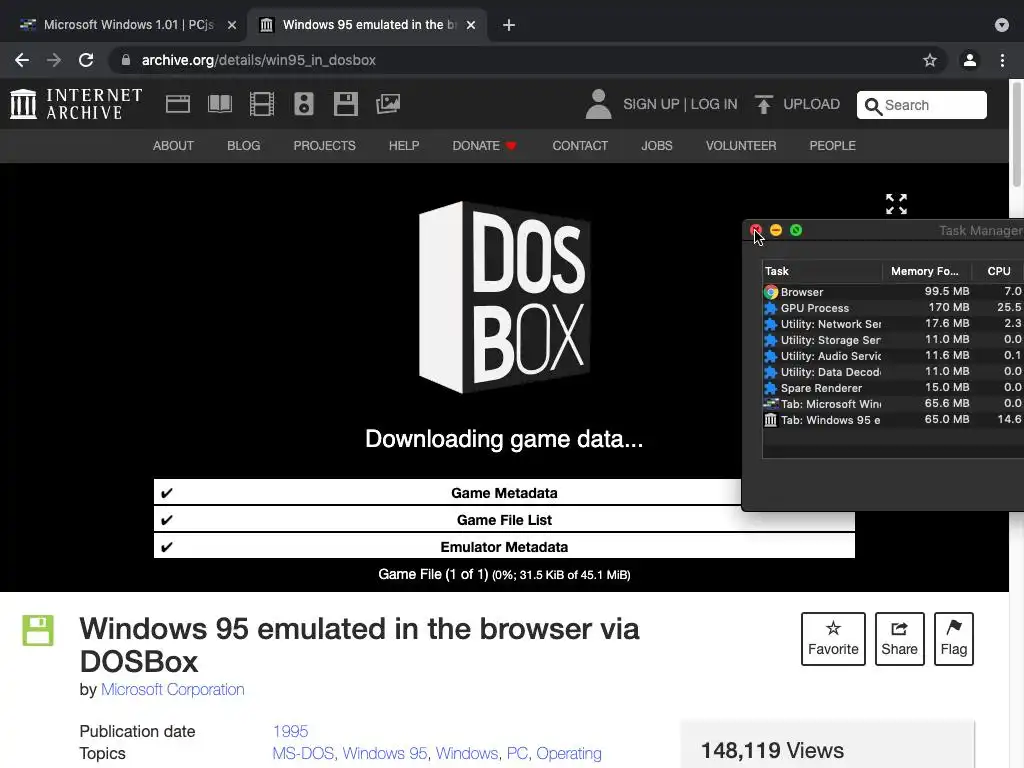Open the VOLUNTEER menu item
This screenshot has height=768, width=1024.
pos(741,146)
